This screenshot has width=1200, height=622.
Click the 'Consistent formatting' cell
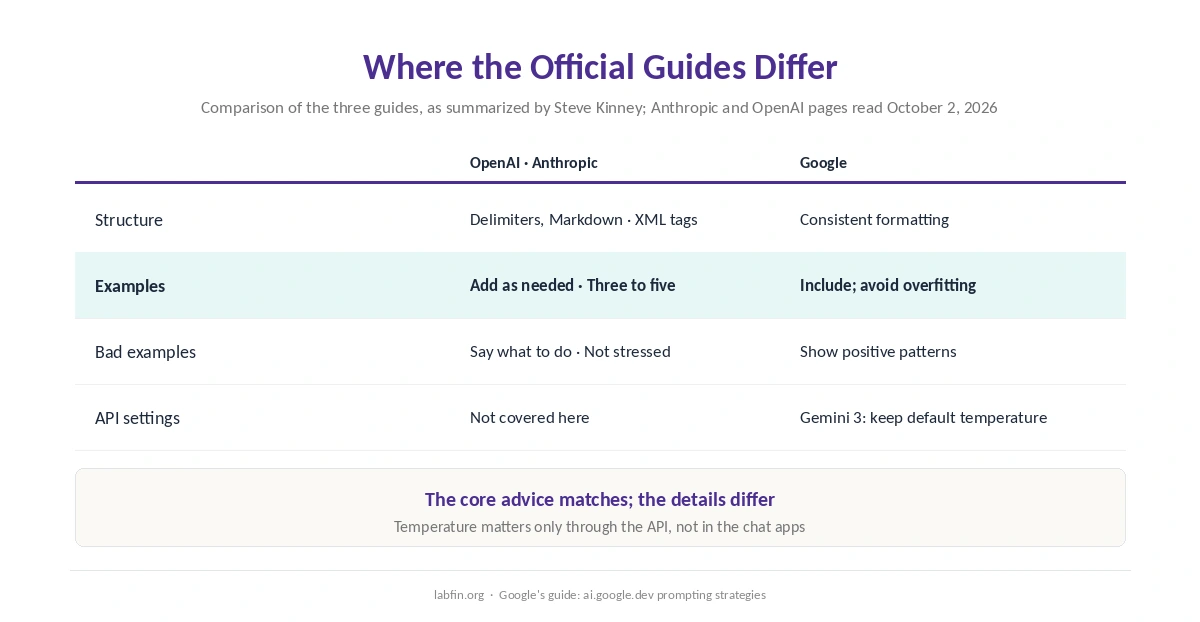874,219
